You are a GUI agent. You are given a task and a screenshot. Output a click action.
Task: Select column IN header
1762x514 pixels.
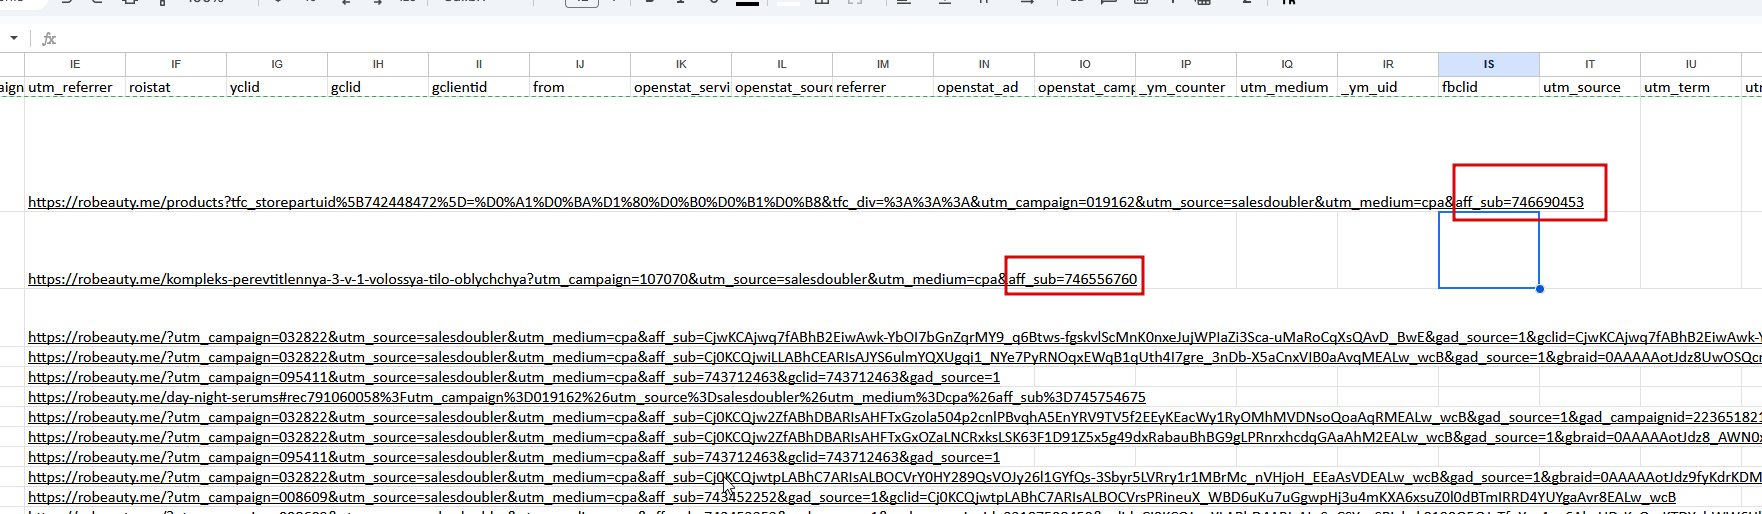984,64
